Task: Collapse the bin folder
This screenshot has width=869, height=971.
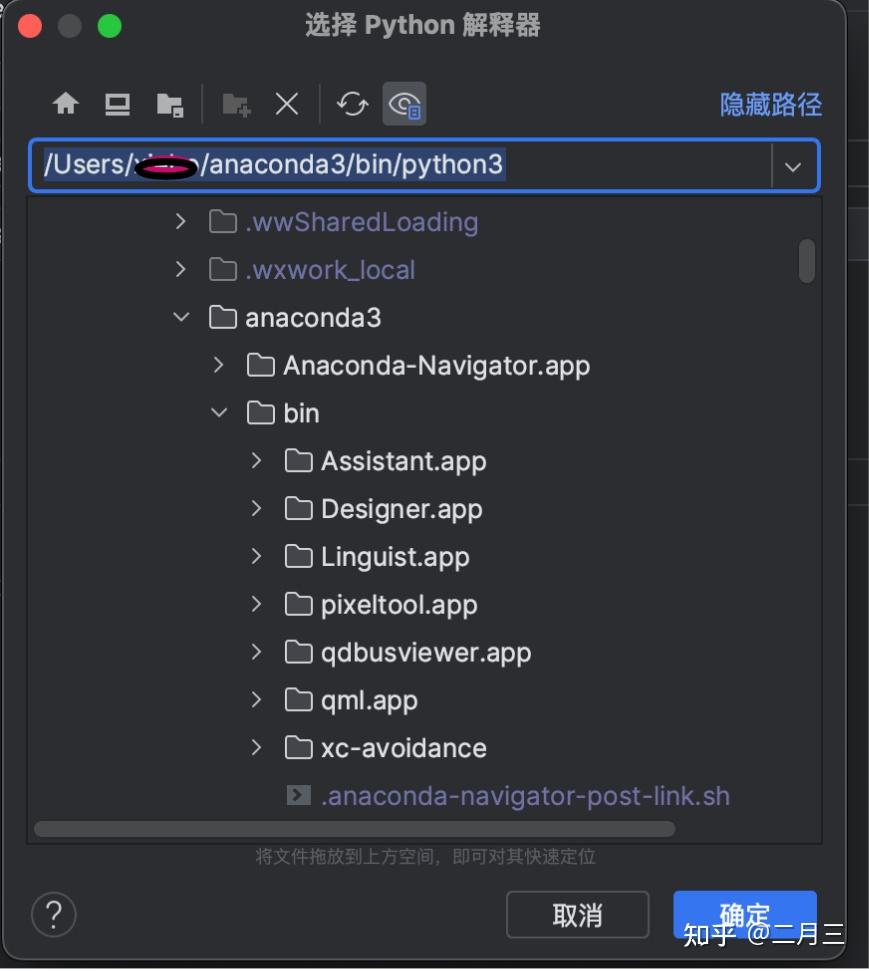Action: 219,413
